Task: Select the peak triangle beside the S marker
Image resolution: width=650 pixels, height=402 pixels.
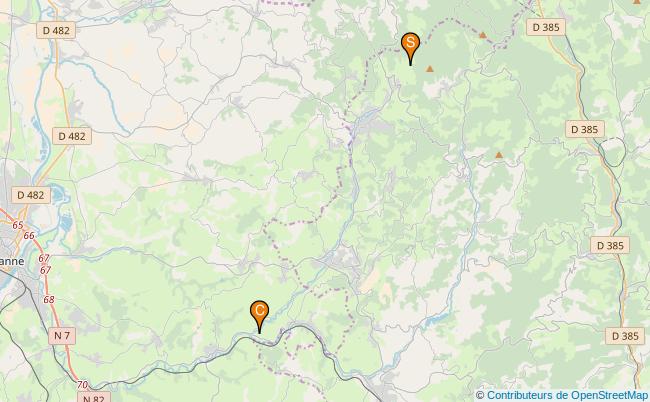Action: point(430,69)
